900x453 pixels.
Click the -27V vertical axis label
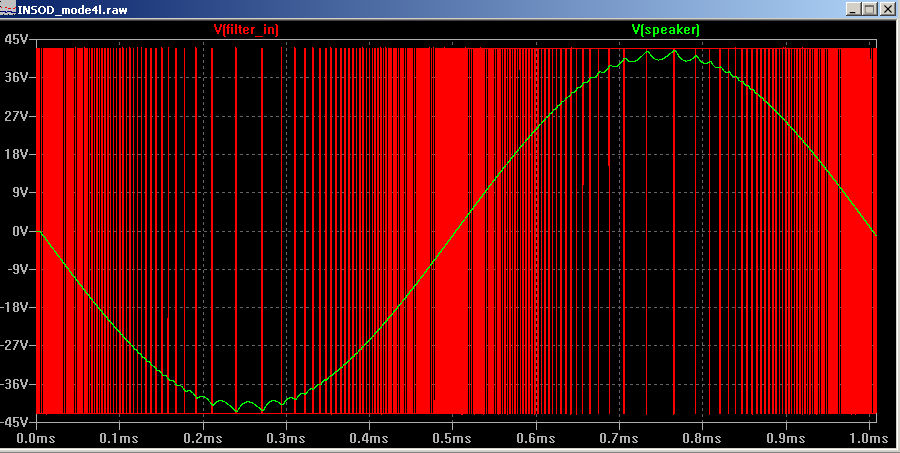click(14, 346)
